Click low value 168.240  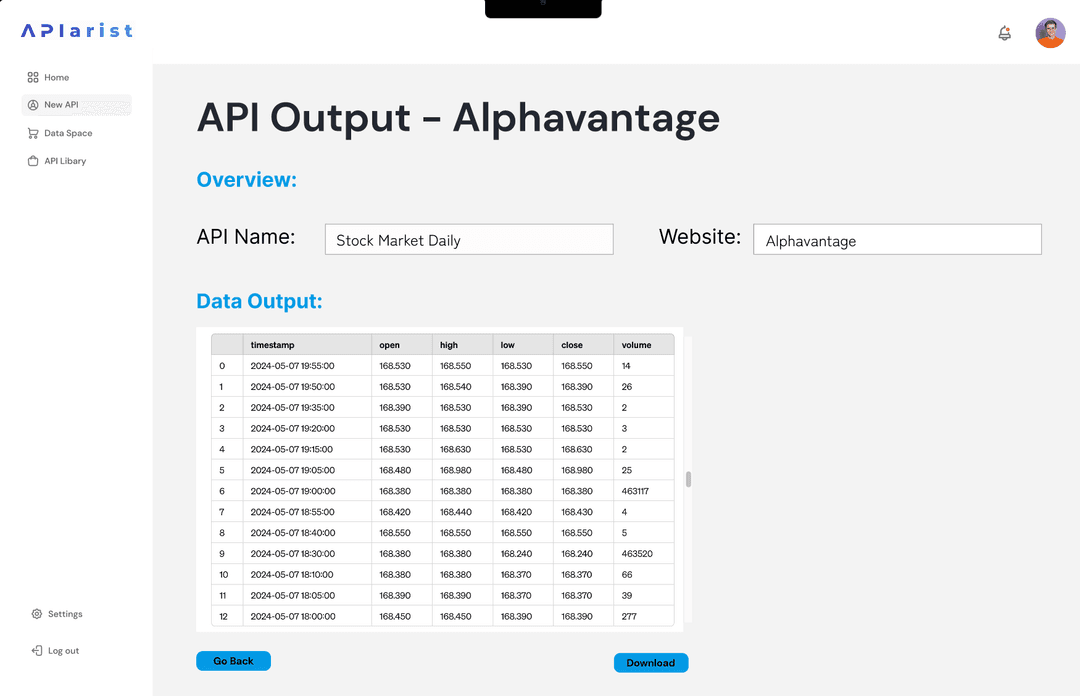click(516, 553)
